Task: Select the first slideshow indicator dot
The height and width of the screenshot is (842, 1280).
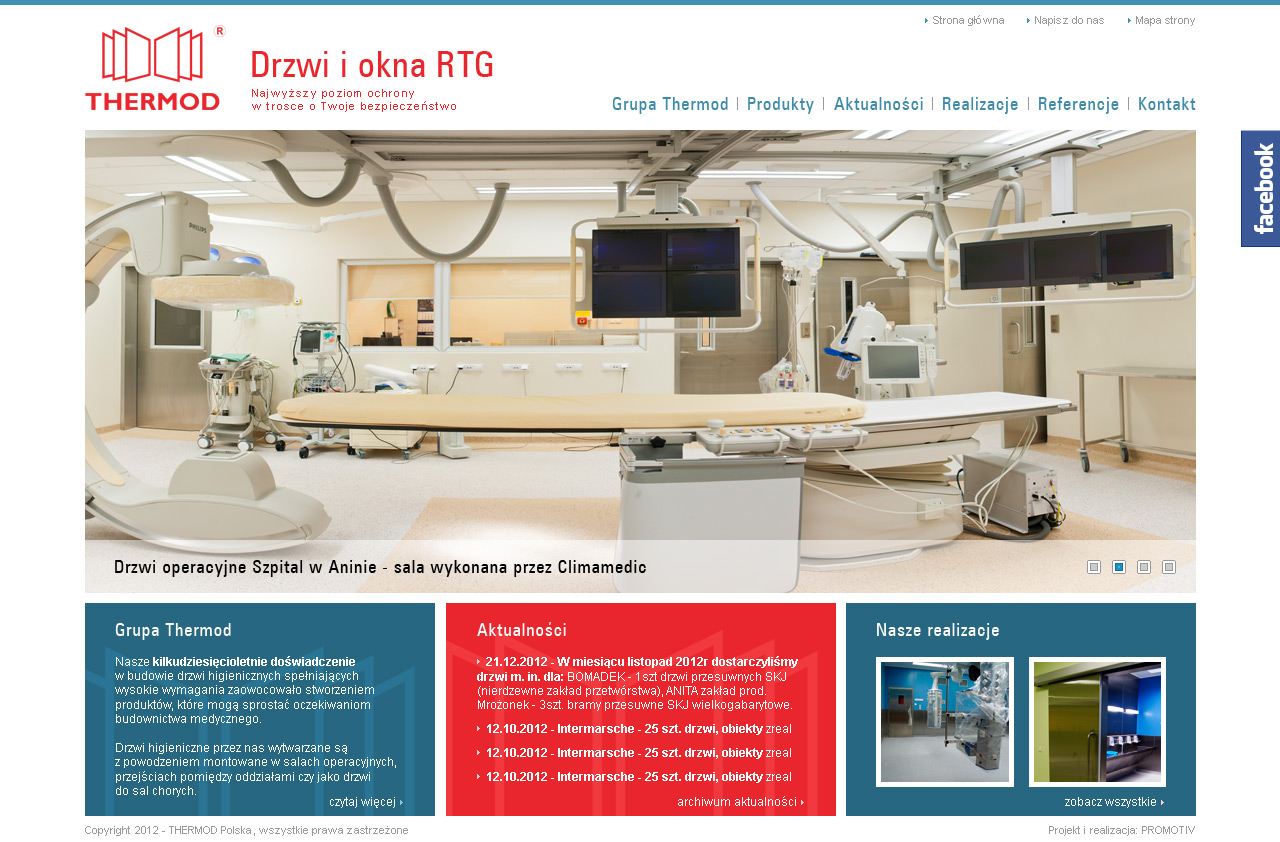Action: tap(1094, 567)
